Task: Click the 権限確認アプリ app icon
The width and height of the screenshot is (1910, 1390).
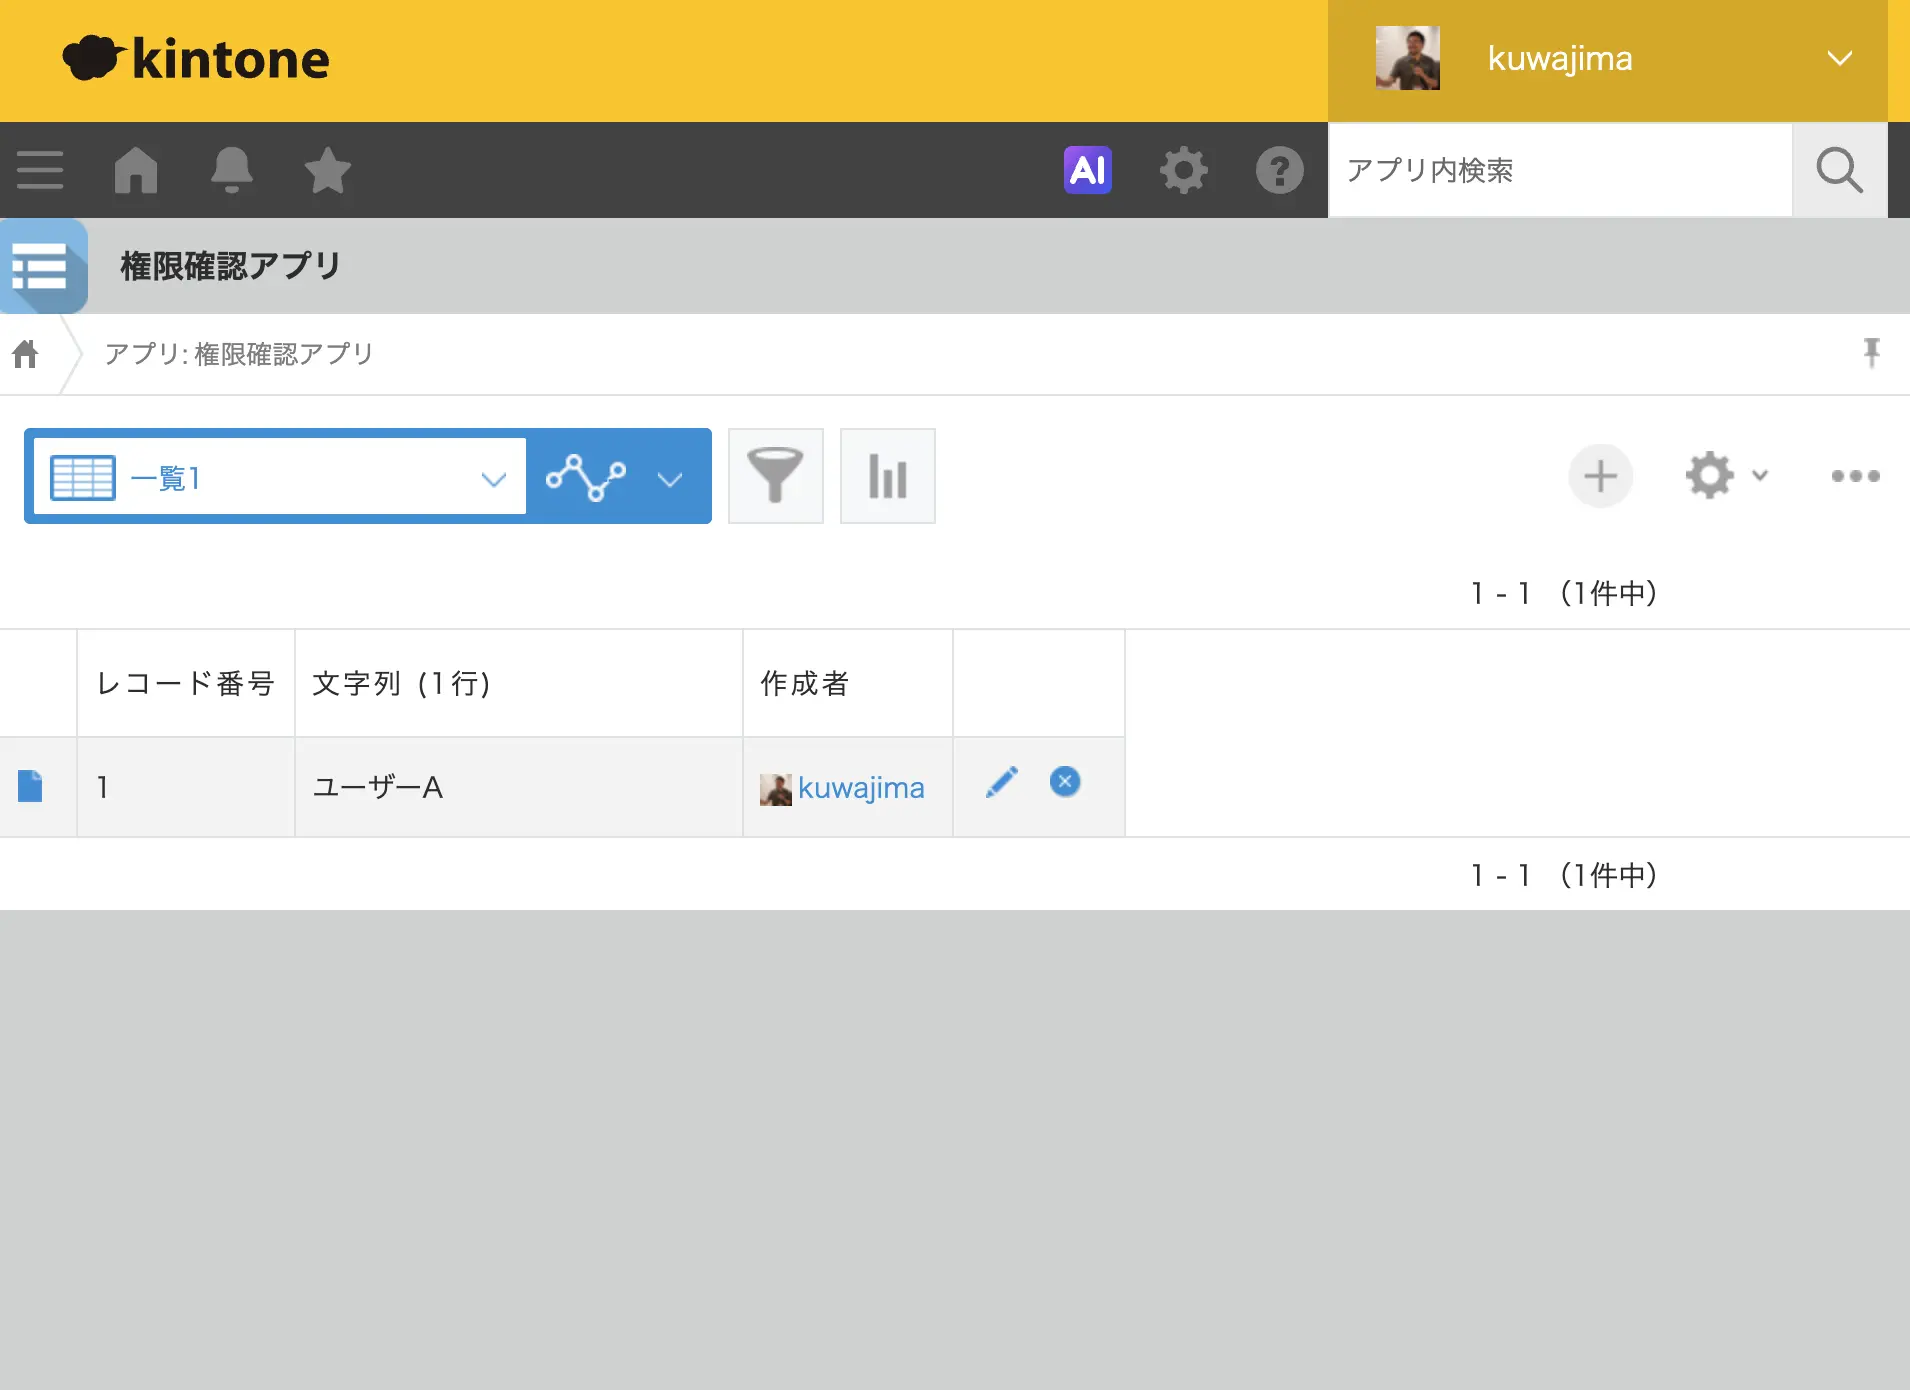Action: click(x=43, y=266)
